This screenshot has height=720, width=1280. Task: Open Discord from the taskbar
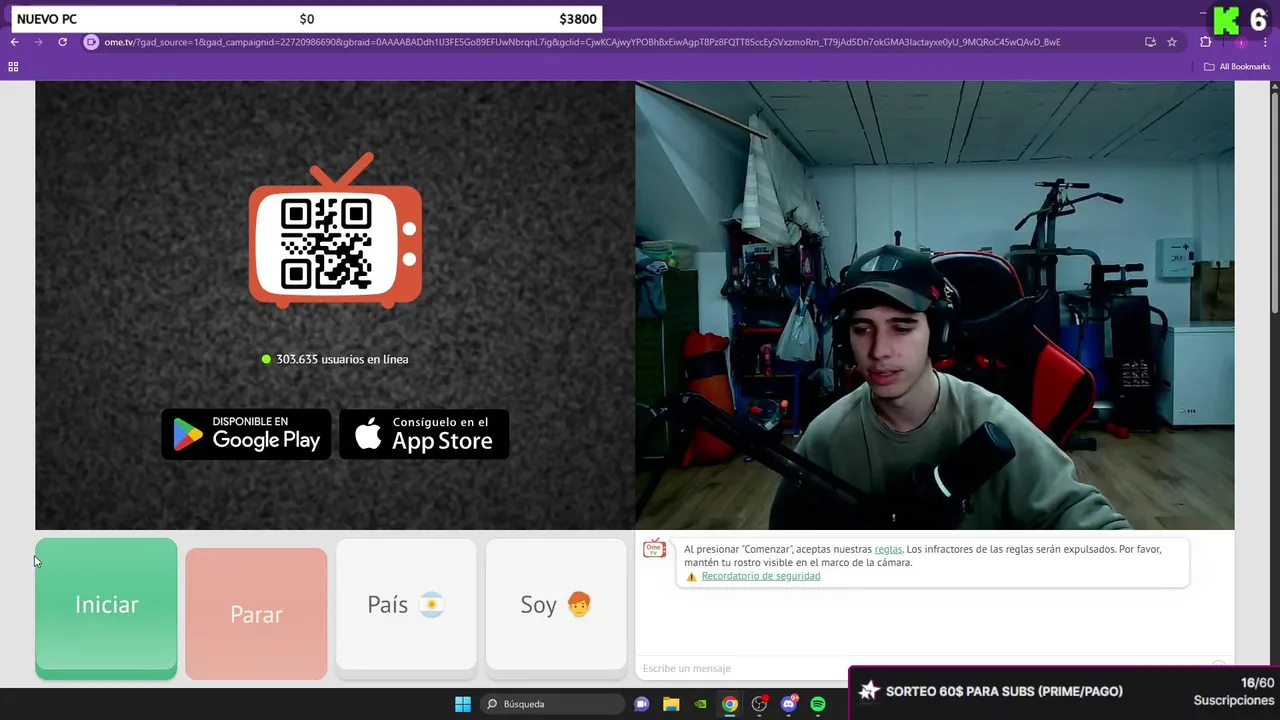coord(789,704)
